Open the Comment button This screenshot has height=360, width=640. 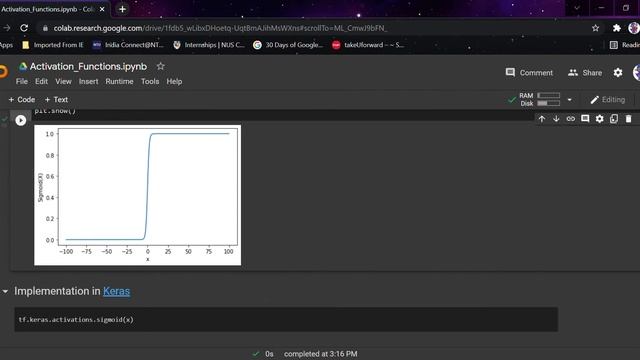529,73
